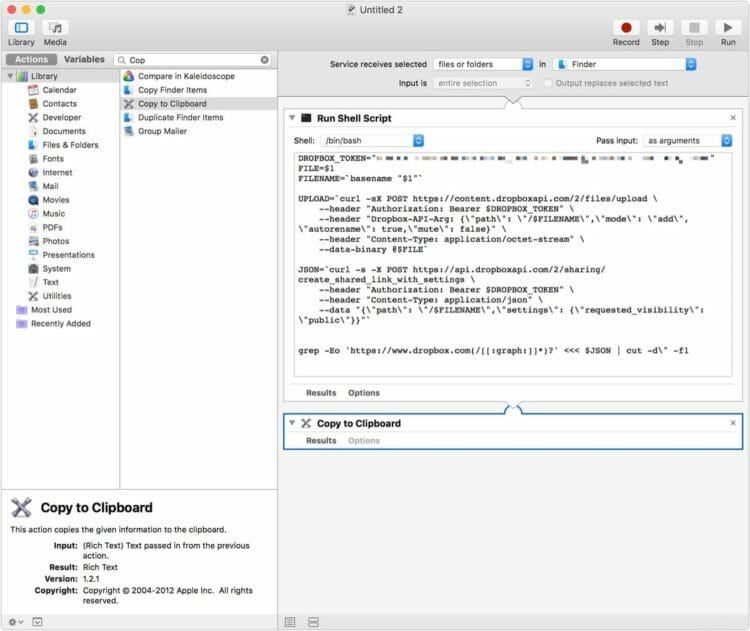Open the Pass input dropdown
This screenshot has height=631, width=750.
click(687, 141)
